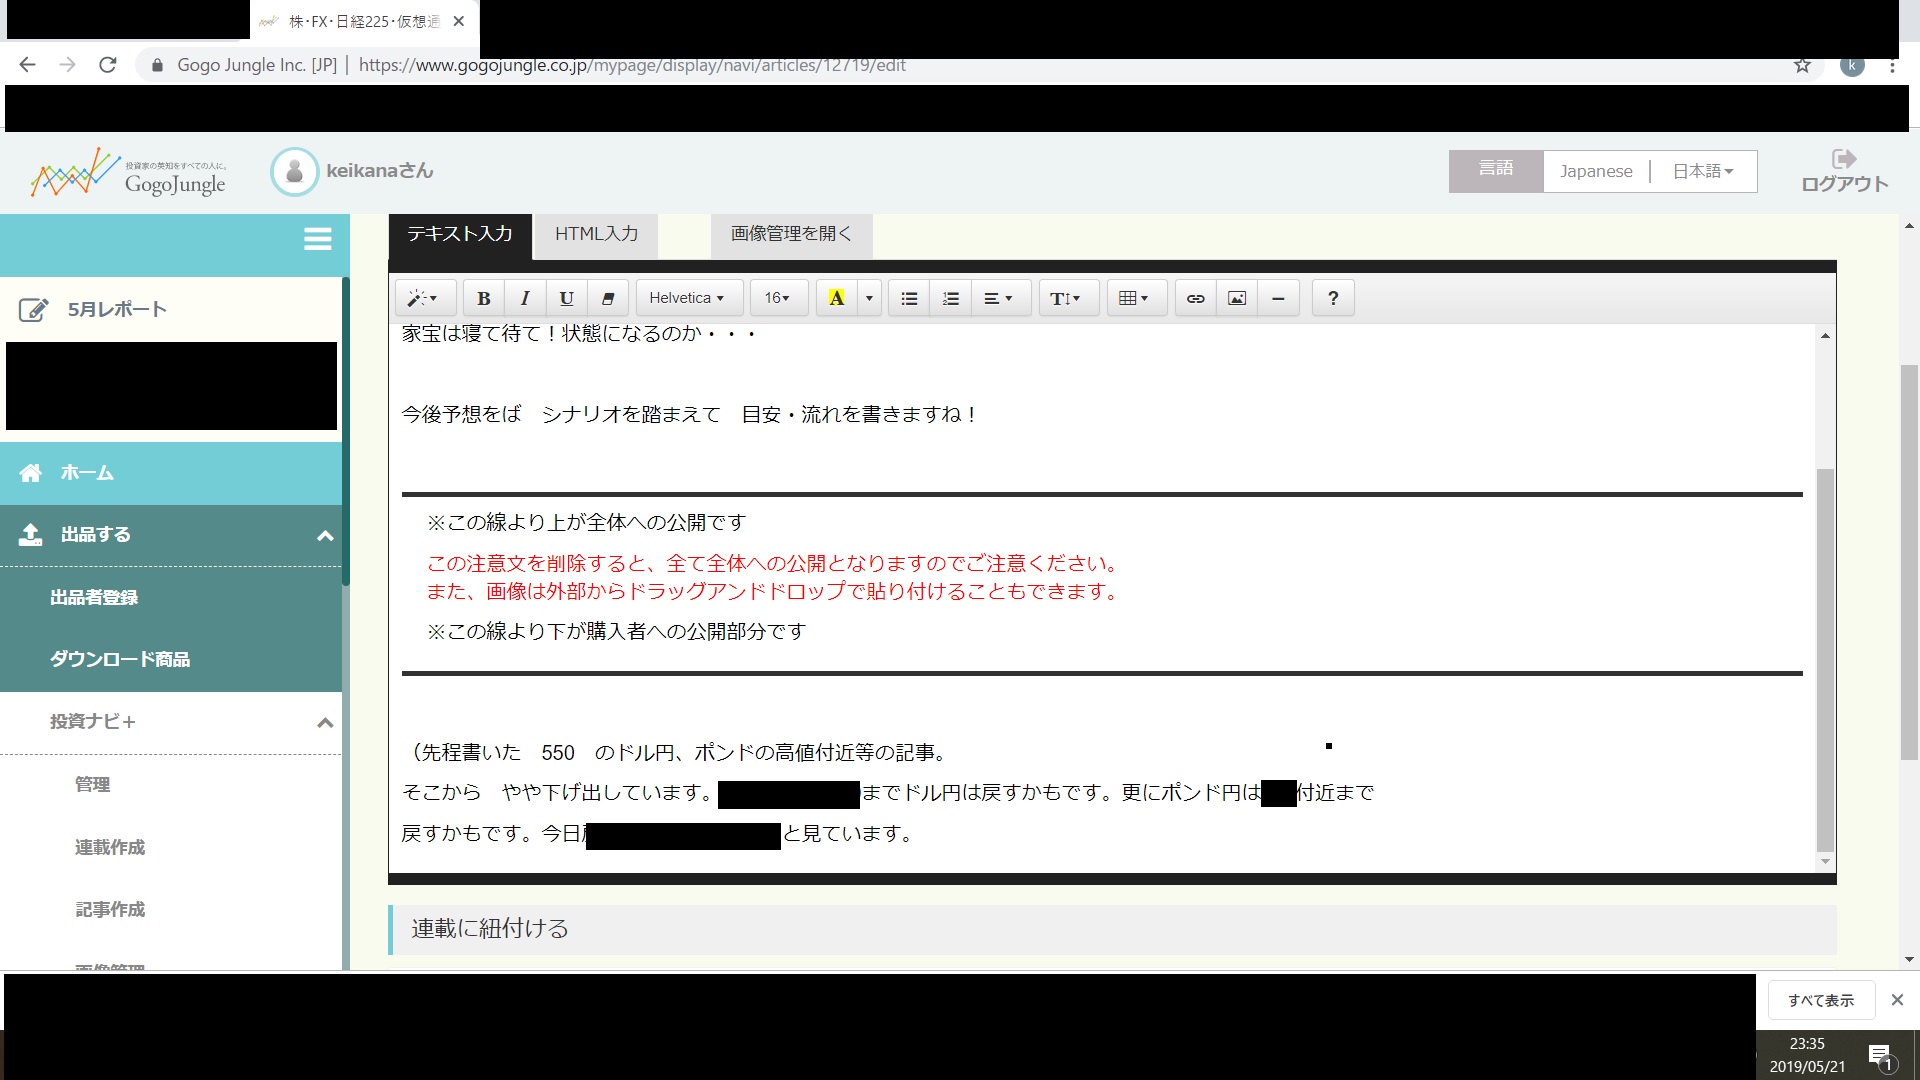Click the yellow highlight color button
The width and height of the screenshot is (1920, 1080).
[x=836, y=298]
